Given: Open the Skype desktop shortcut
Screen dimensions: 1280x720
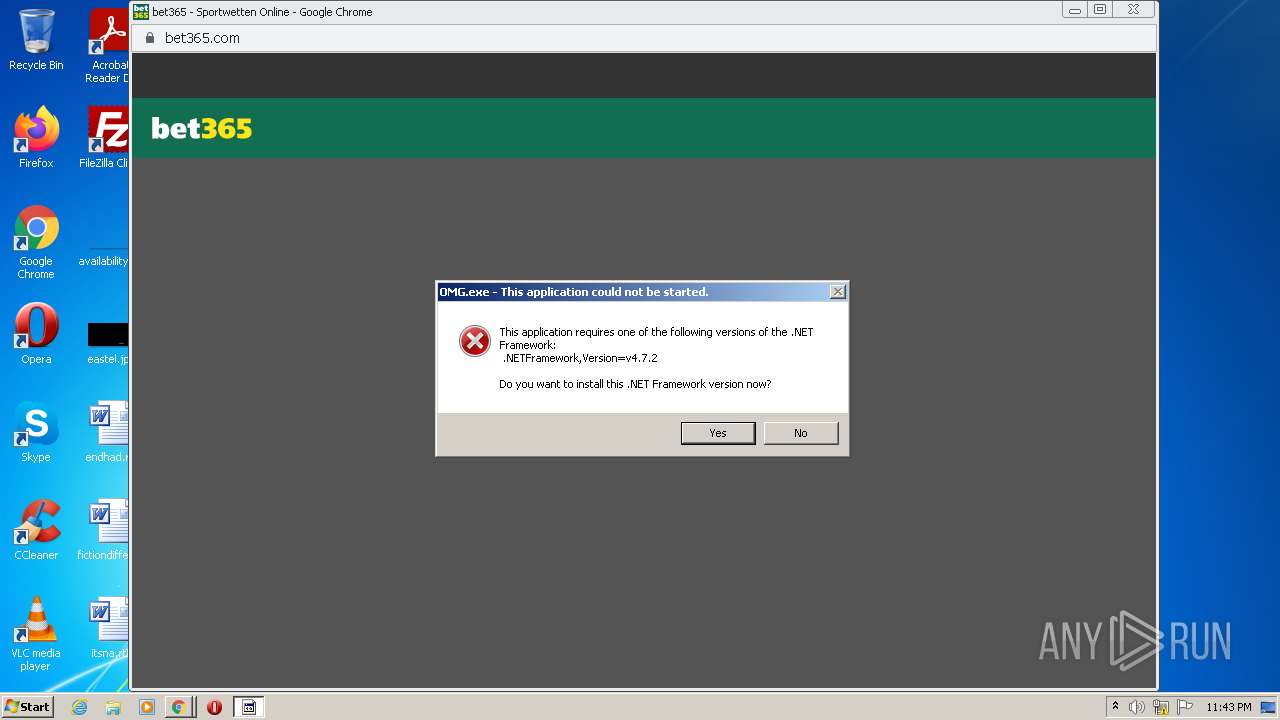Looking at the screenshot, I should point(36,432).
